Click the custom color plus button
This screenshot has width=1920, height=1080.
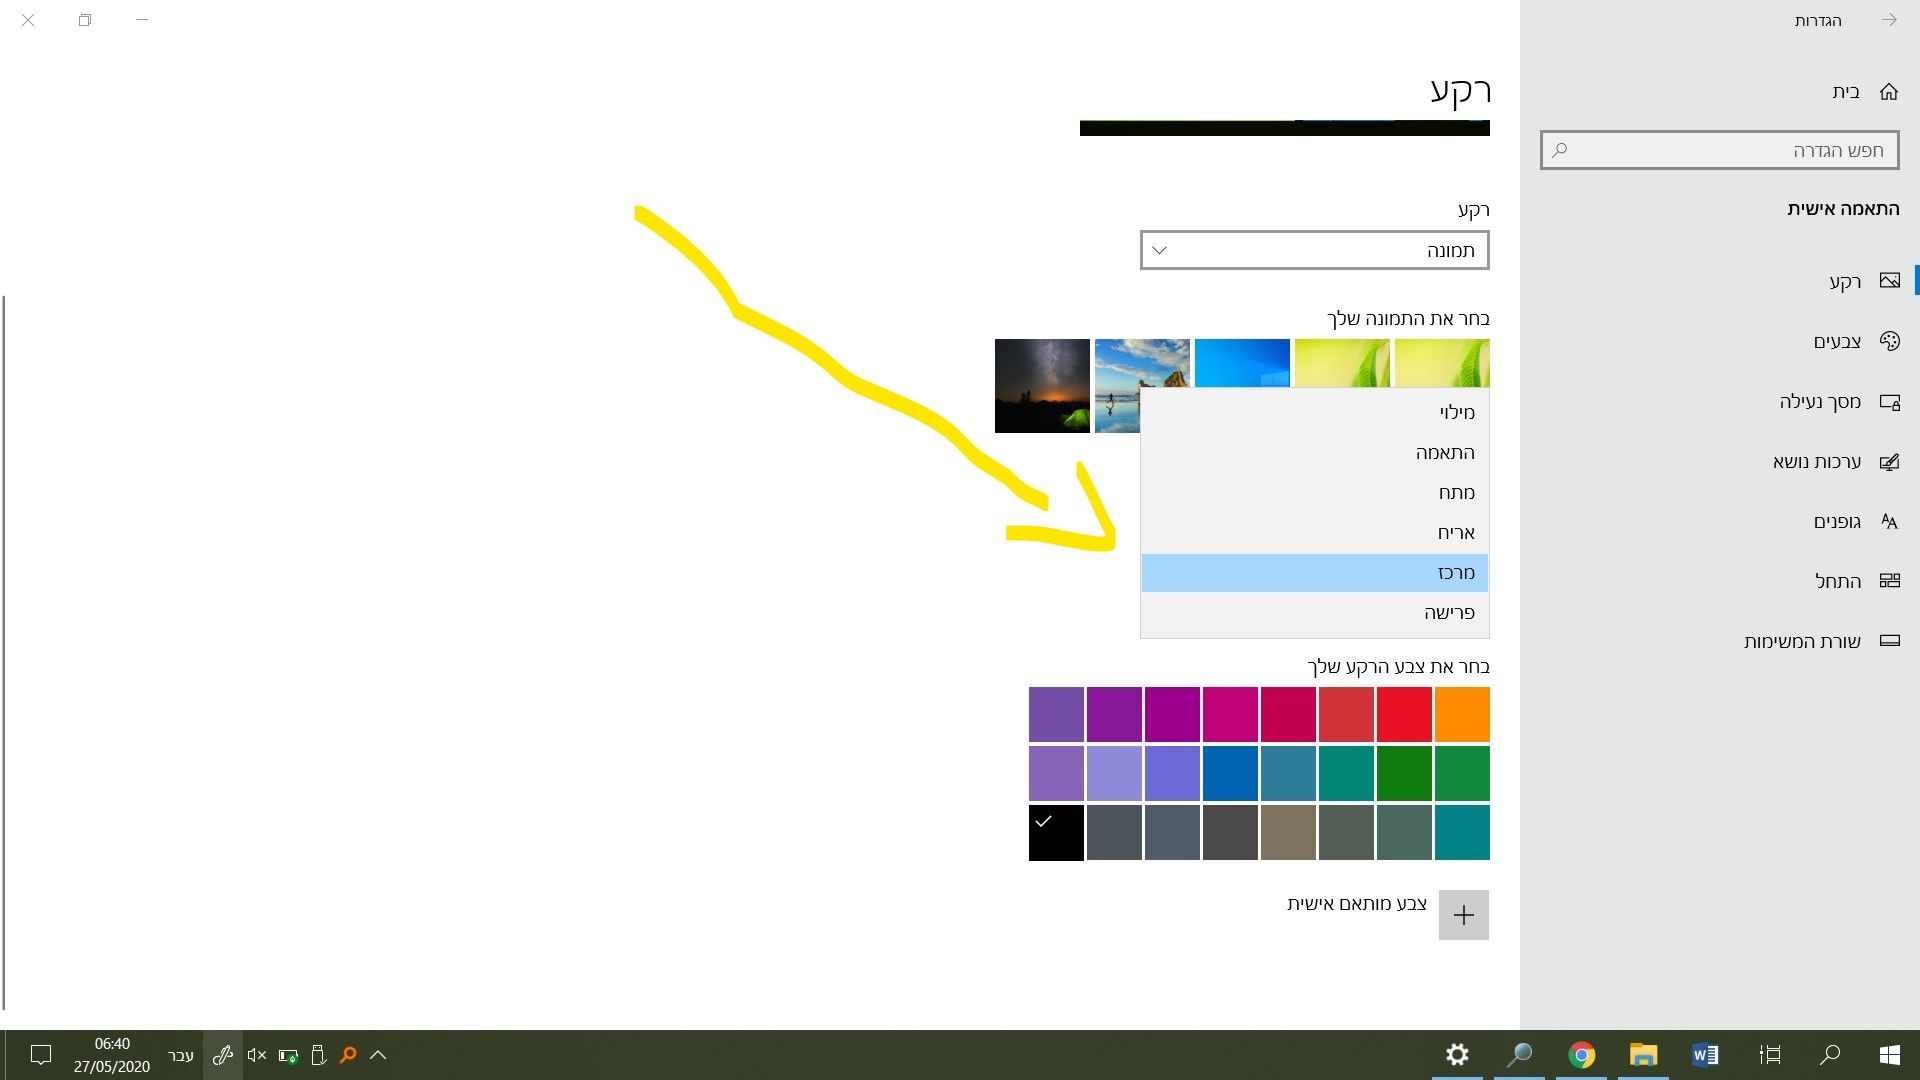point(1463,915)
